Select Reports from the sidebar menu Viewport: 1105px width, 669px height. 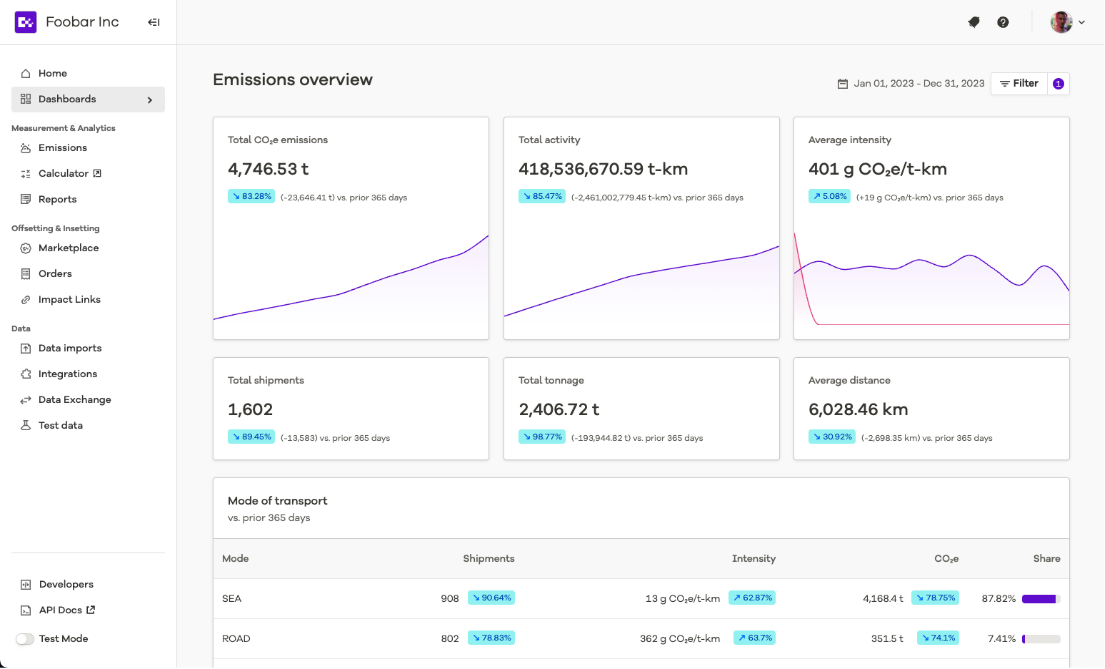click(x=57, y=200)
